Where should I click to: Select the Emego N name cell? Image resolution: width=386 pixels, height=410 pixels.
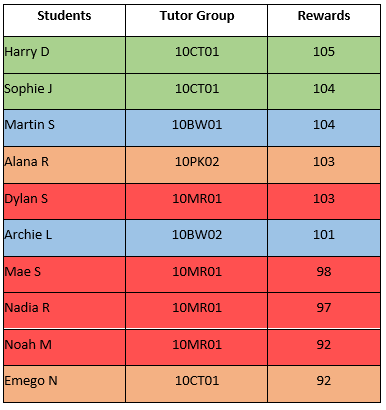coord(64,384)
